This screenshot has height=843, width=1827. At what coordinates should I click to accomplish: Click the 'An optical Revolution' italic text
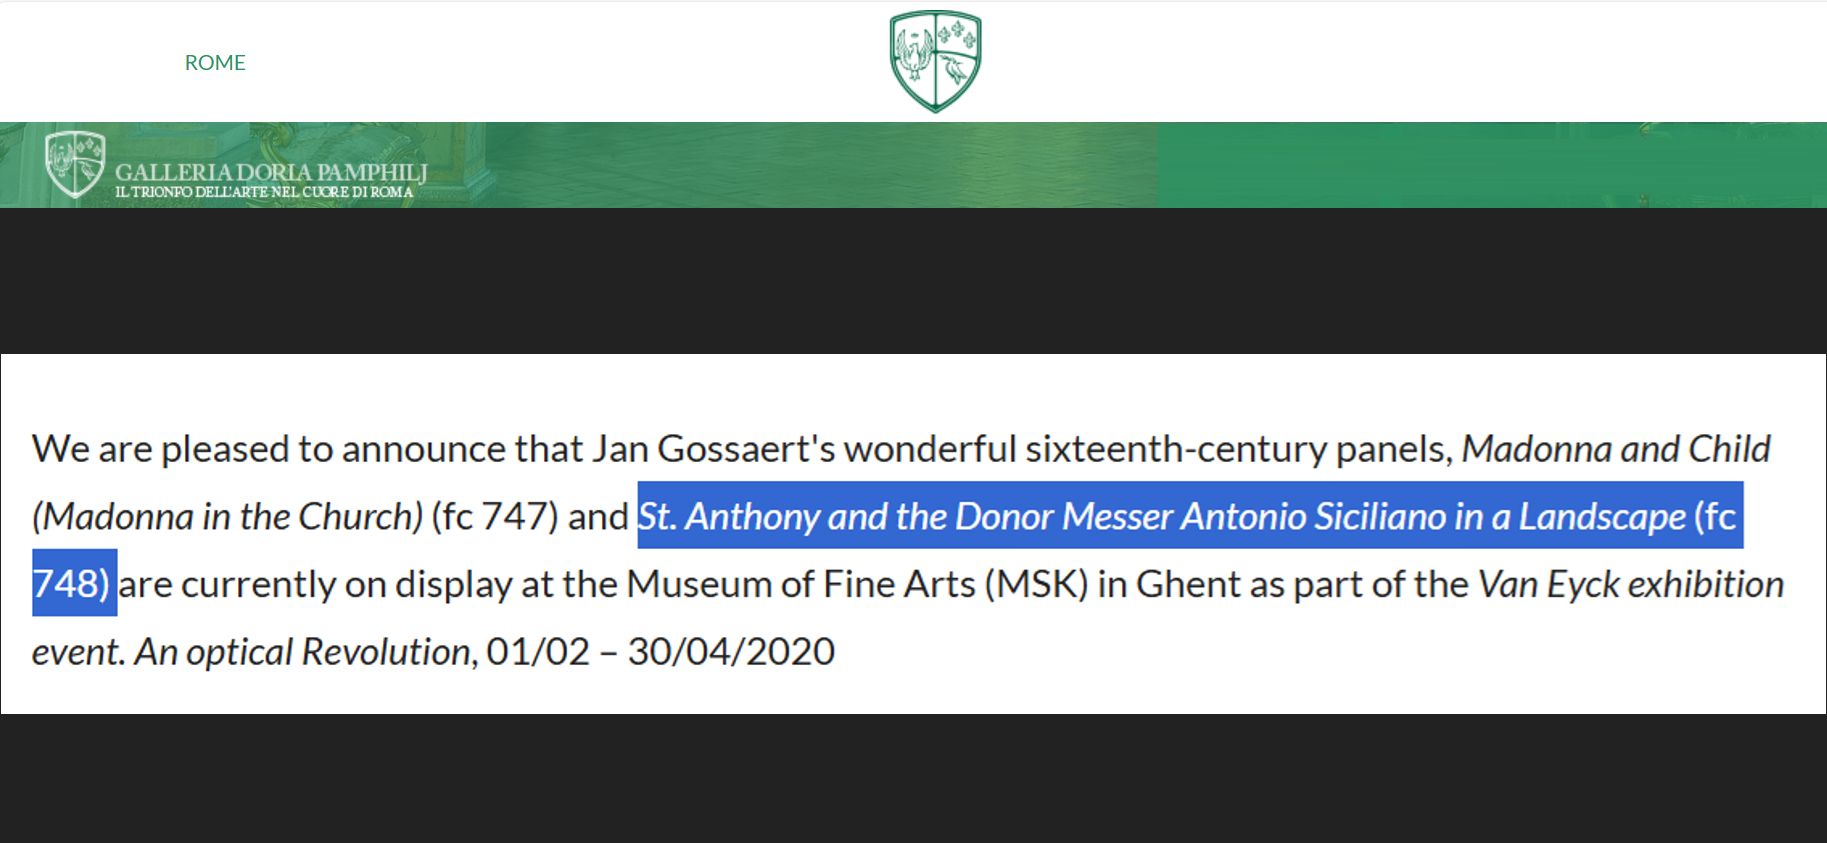click(x=303, y=651)
